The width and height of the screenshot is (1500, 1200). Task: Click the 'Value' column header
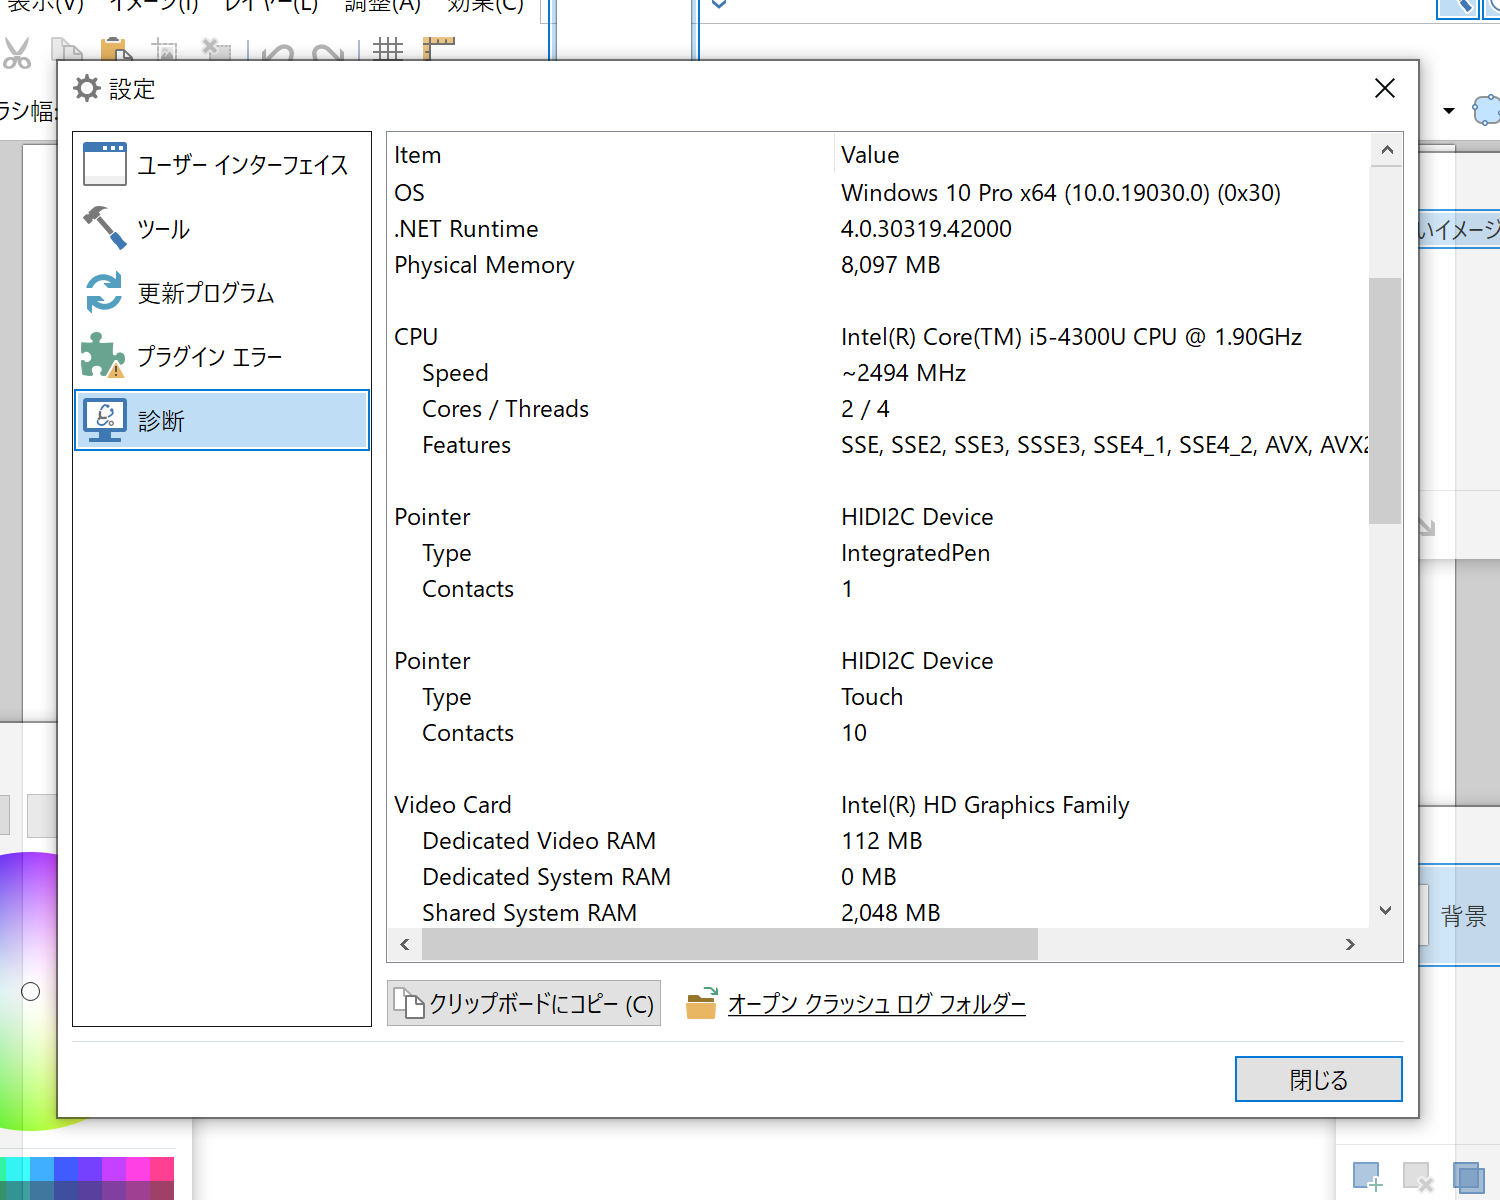(870, 155)
